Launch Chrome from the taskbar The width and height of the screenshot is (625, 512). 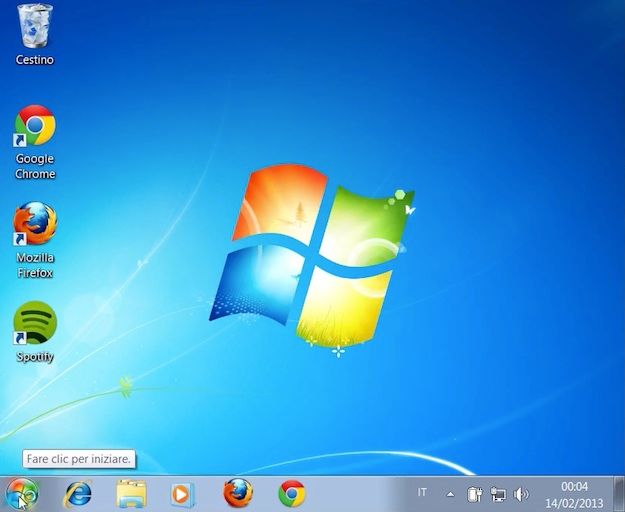(292, 494)
